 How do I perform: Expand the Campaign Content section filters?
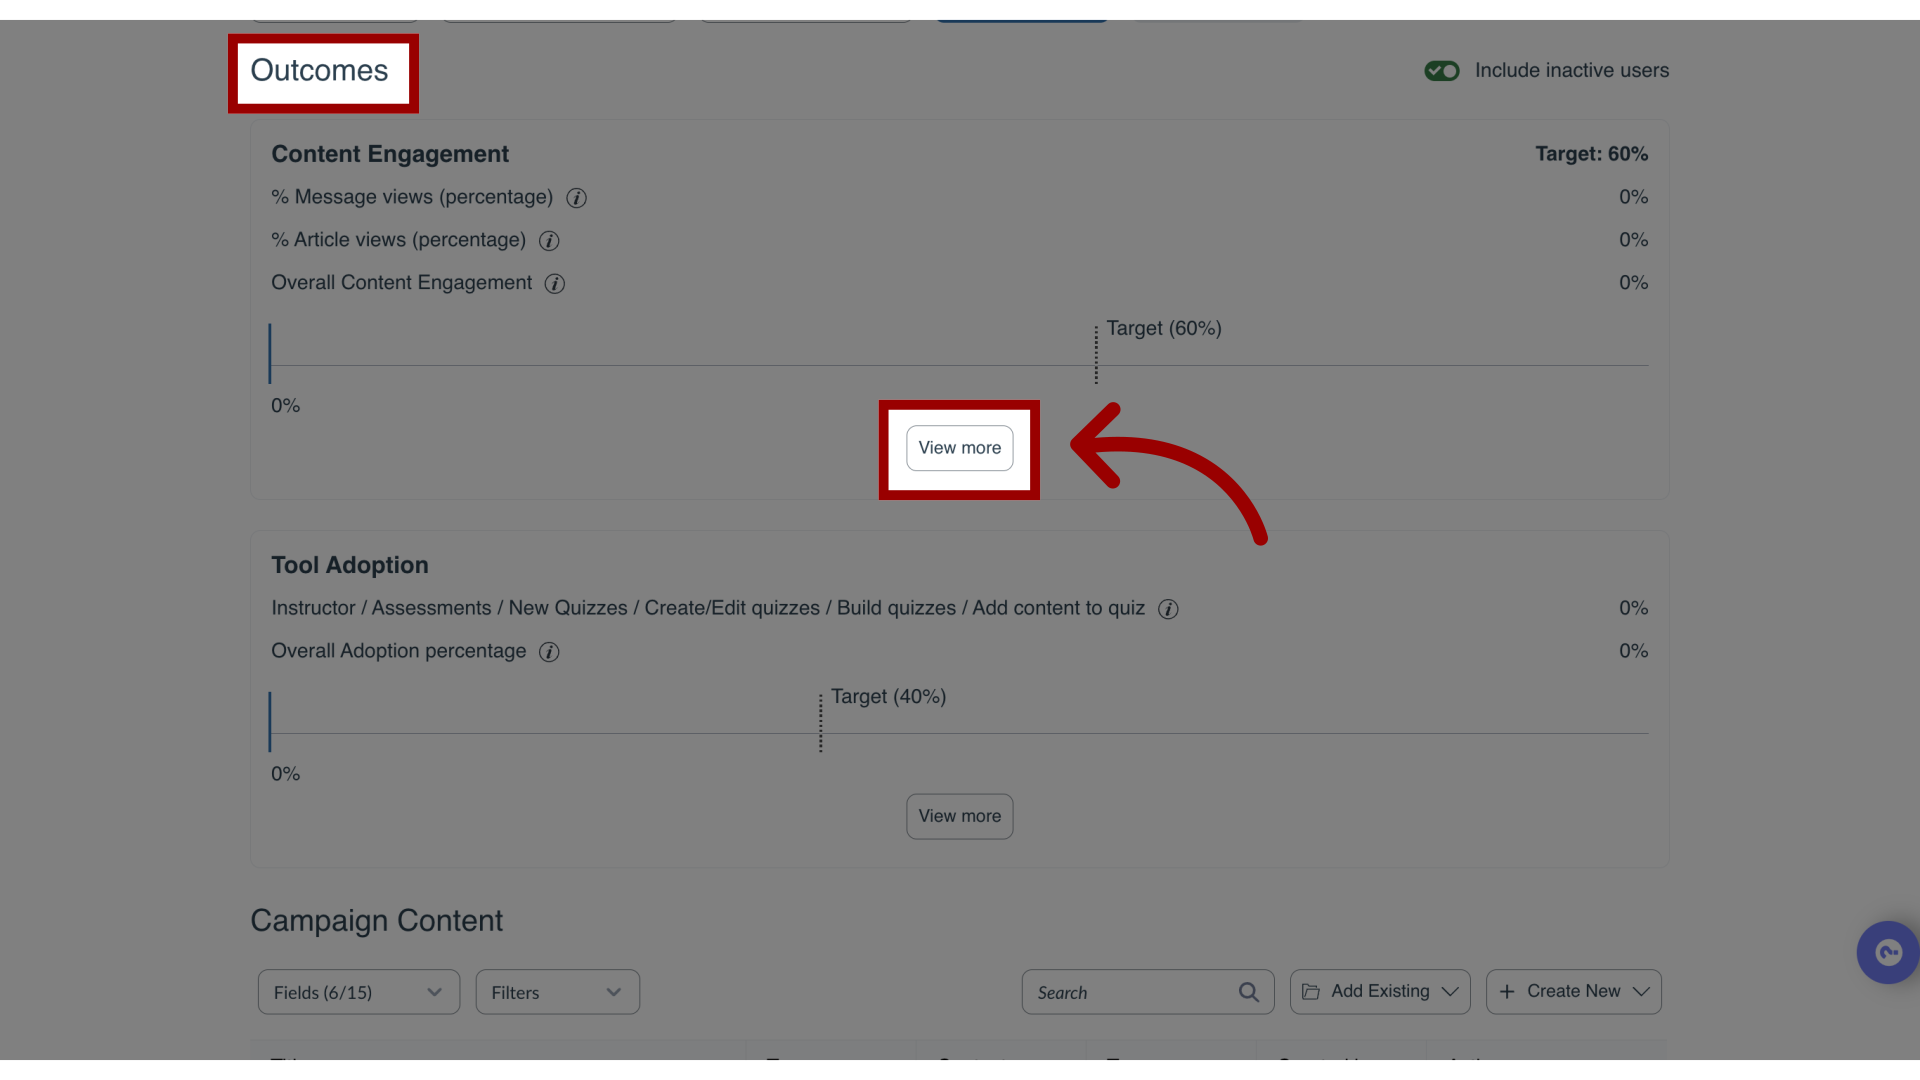pos(555,992)
